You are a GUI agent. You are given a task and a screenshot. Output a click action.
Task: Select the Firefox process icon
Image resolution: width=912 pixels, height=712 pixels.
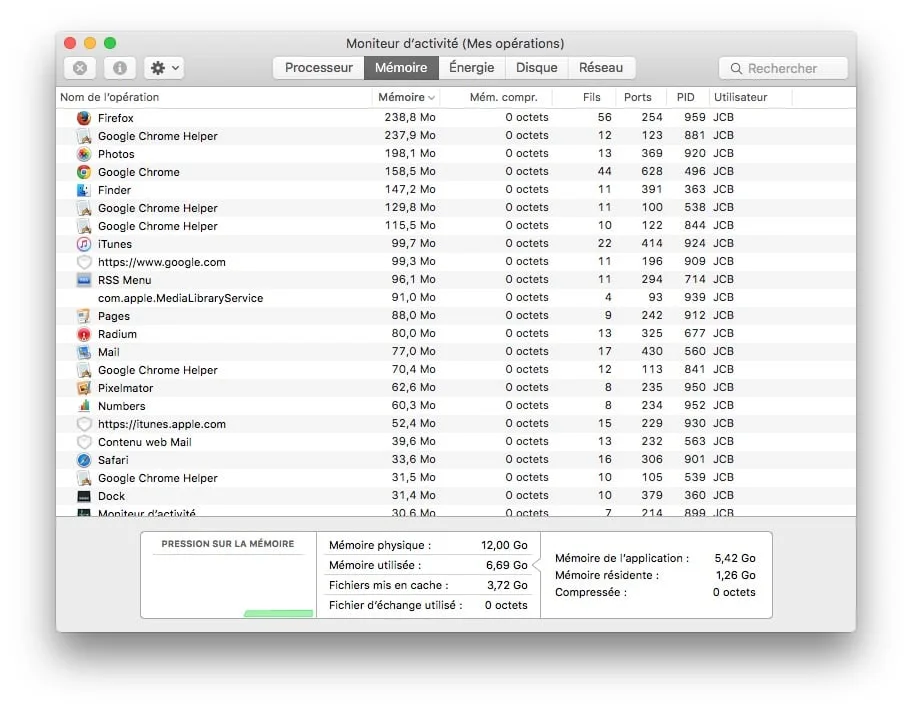click(83, 117)
